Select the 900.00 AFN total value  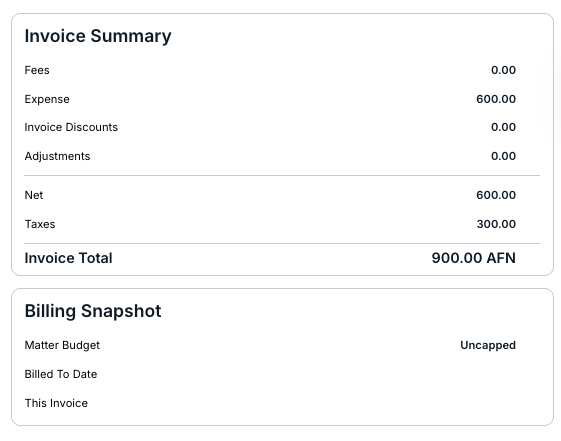click(x=474, y=258)
